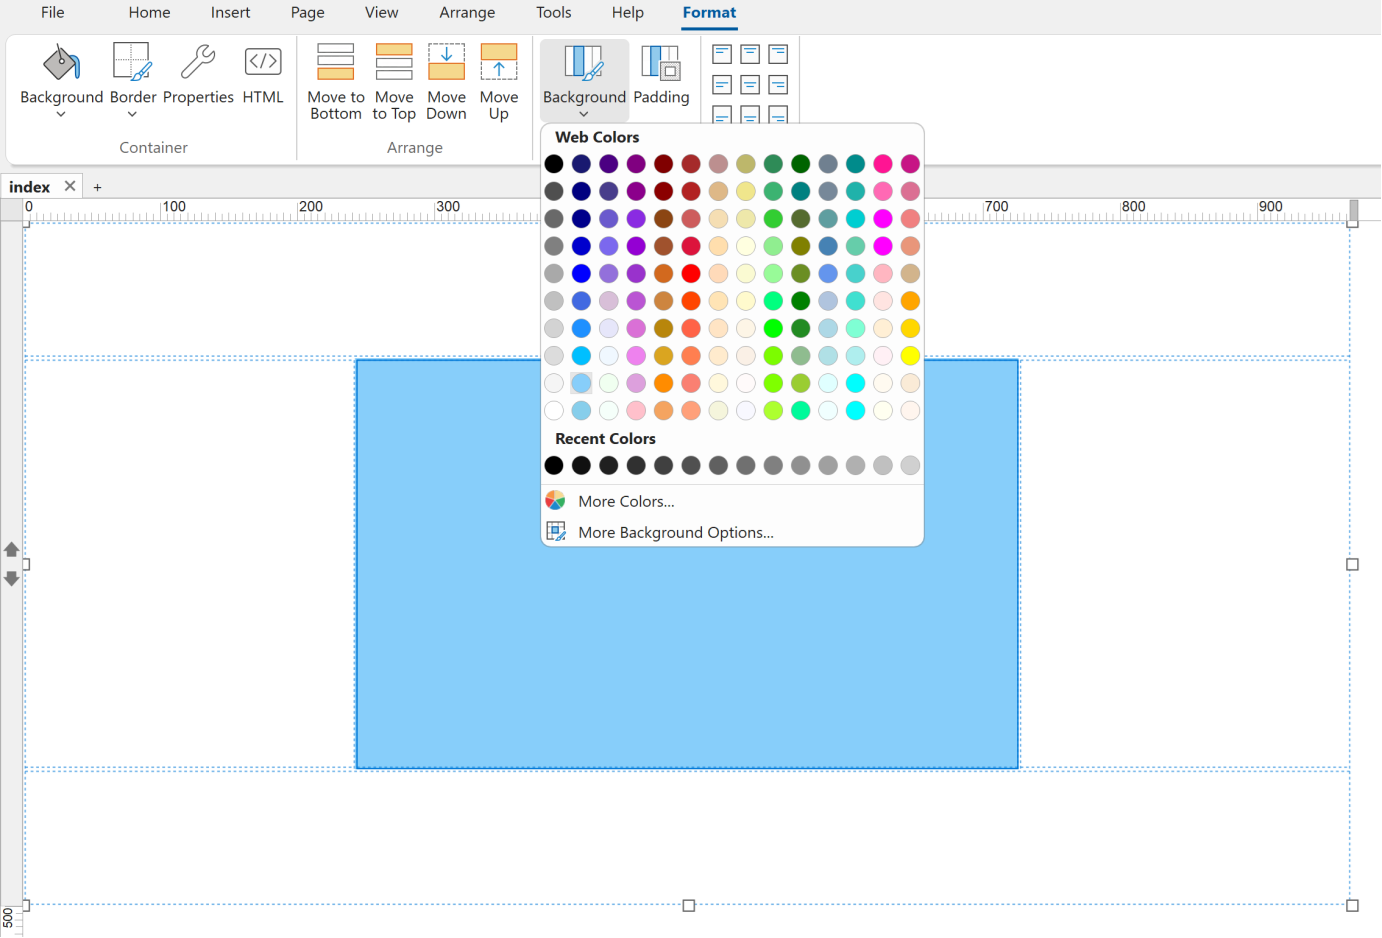Click the Move to Top icon

(394, 63)
